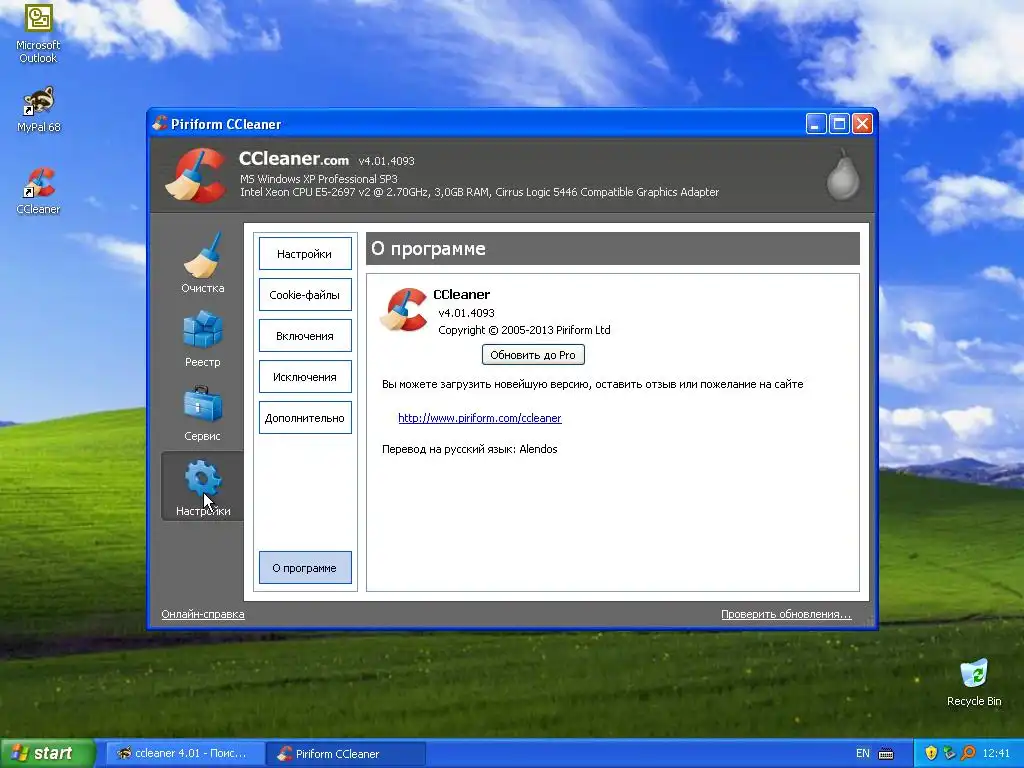Image resolution: width=1024 pixels, height=768 pixels.
Task: Maximize the CCleaner window
Action: pos(839,123)
